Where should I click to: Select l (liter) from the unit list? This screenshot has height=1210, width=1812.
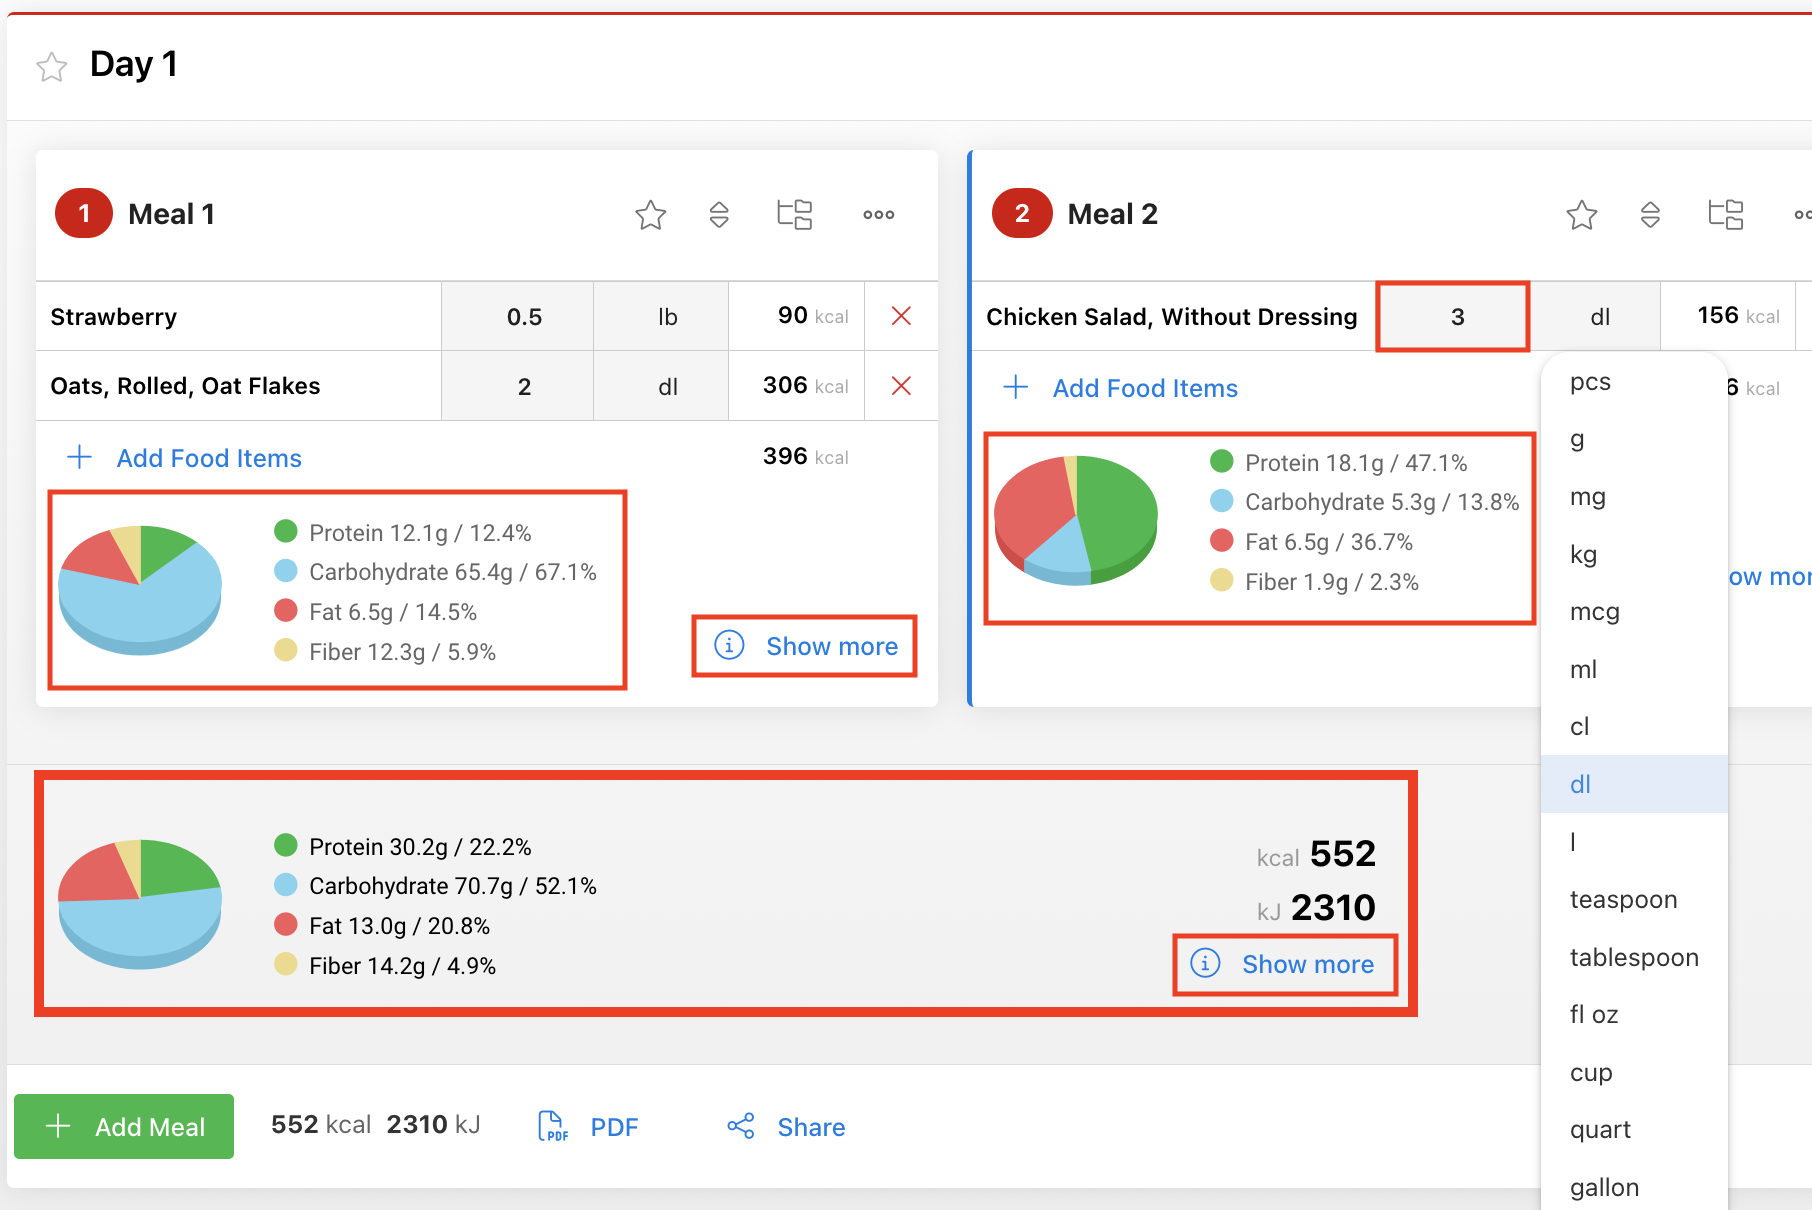pyautogui.click(x=1634, y=841)
